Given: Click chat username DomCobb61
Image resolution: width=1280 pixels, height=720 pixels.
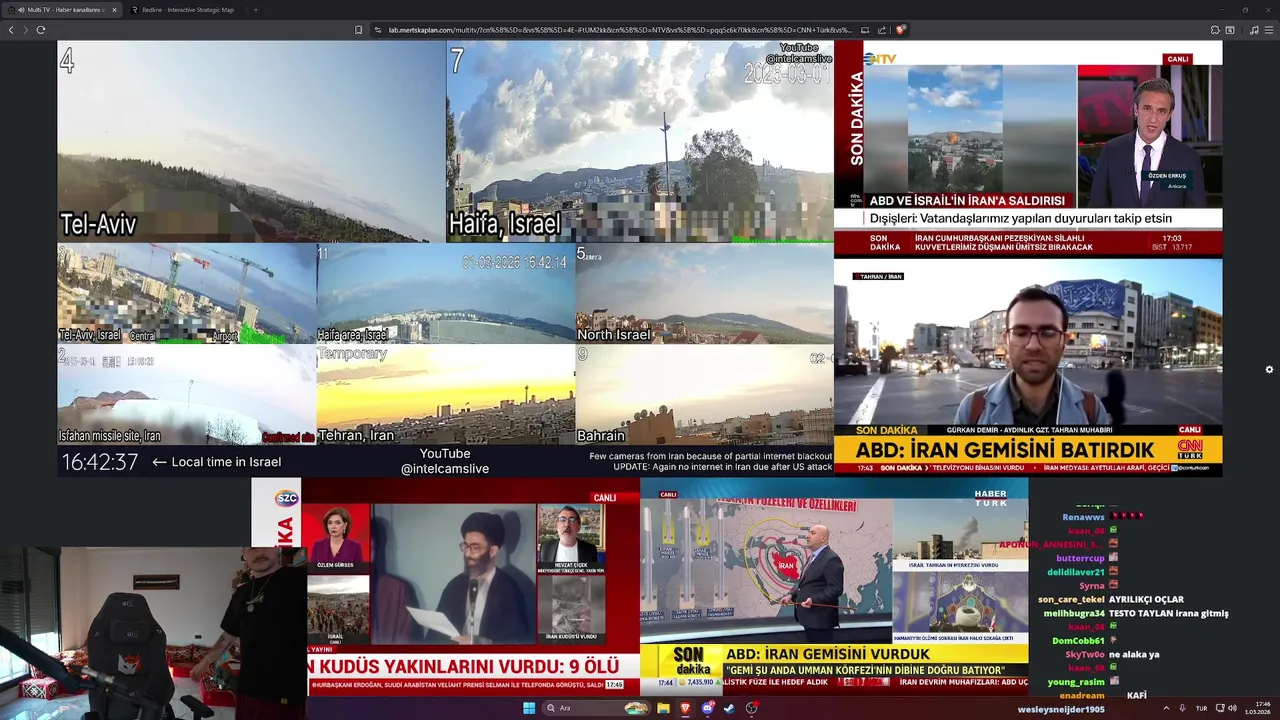Looking at the screenshot, I should [1078, 640].
